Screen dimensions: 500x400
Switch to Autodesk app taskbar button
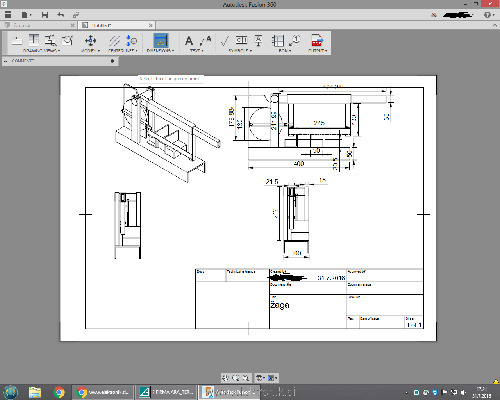tap(166, 392)
